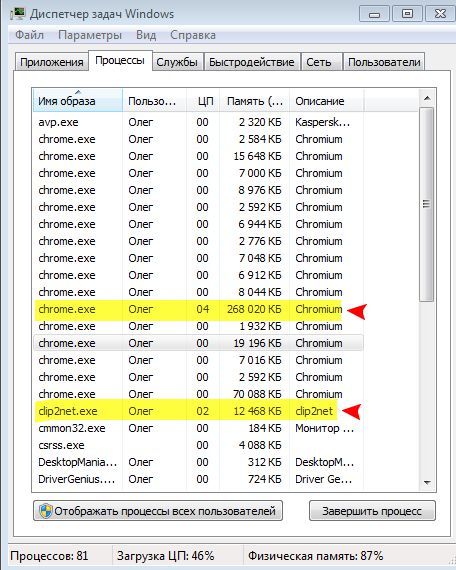Switch to the Пользователи tab
The image size is (456, 570).
(x=384, y=62)
